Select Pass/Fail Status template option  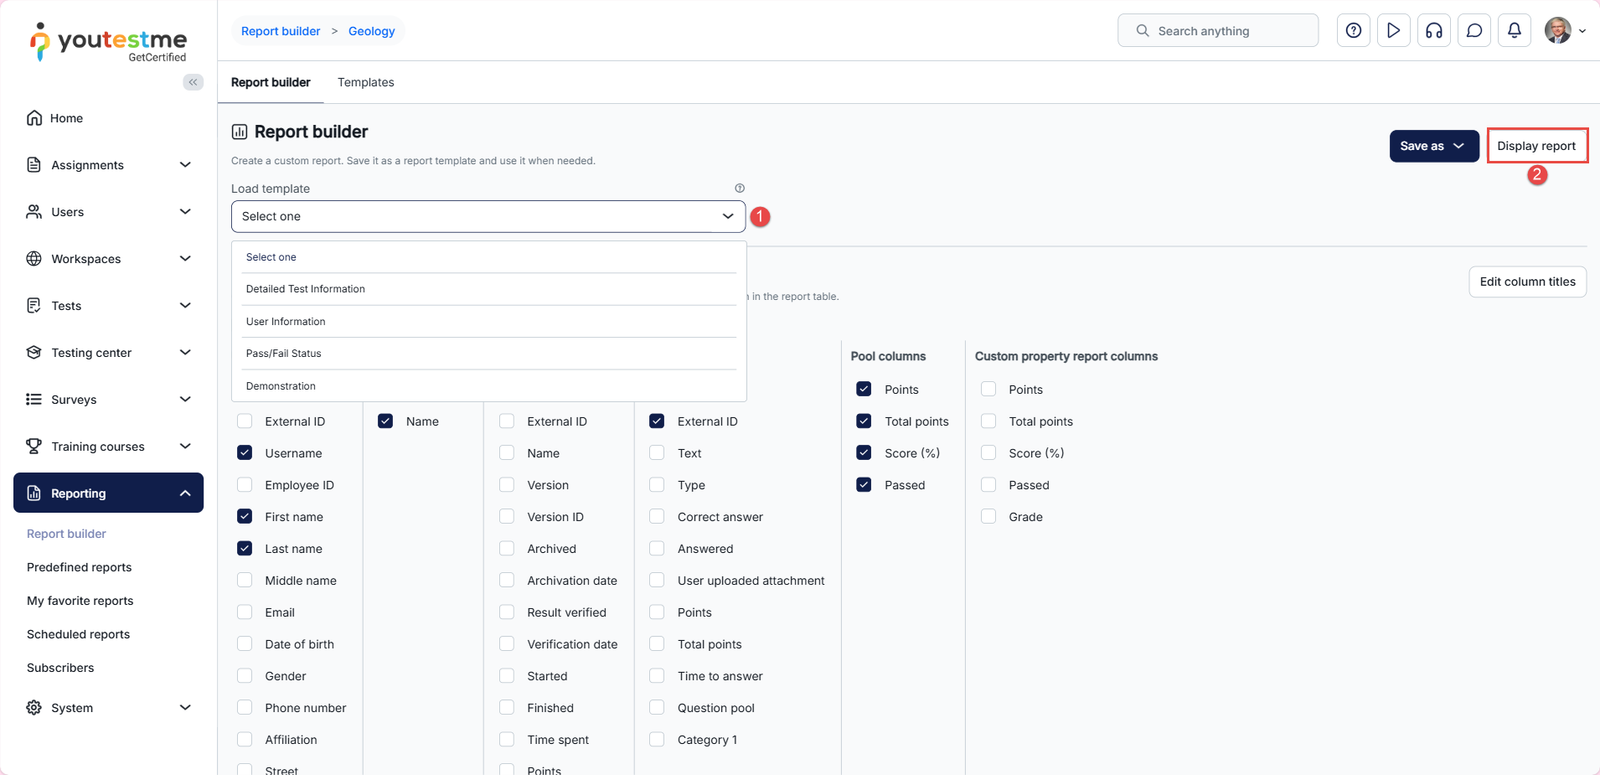(284, 353)
